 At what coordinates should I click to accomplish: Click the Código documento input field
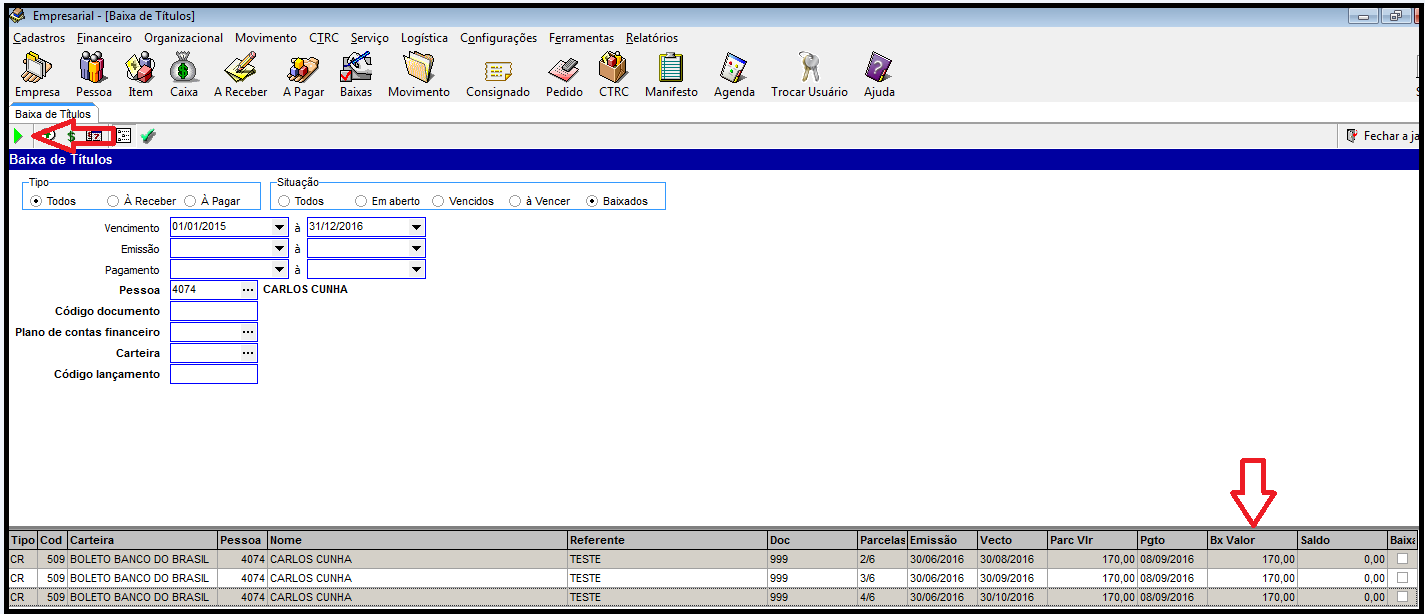(213, 311)
